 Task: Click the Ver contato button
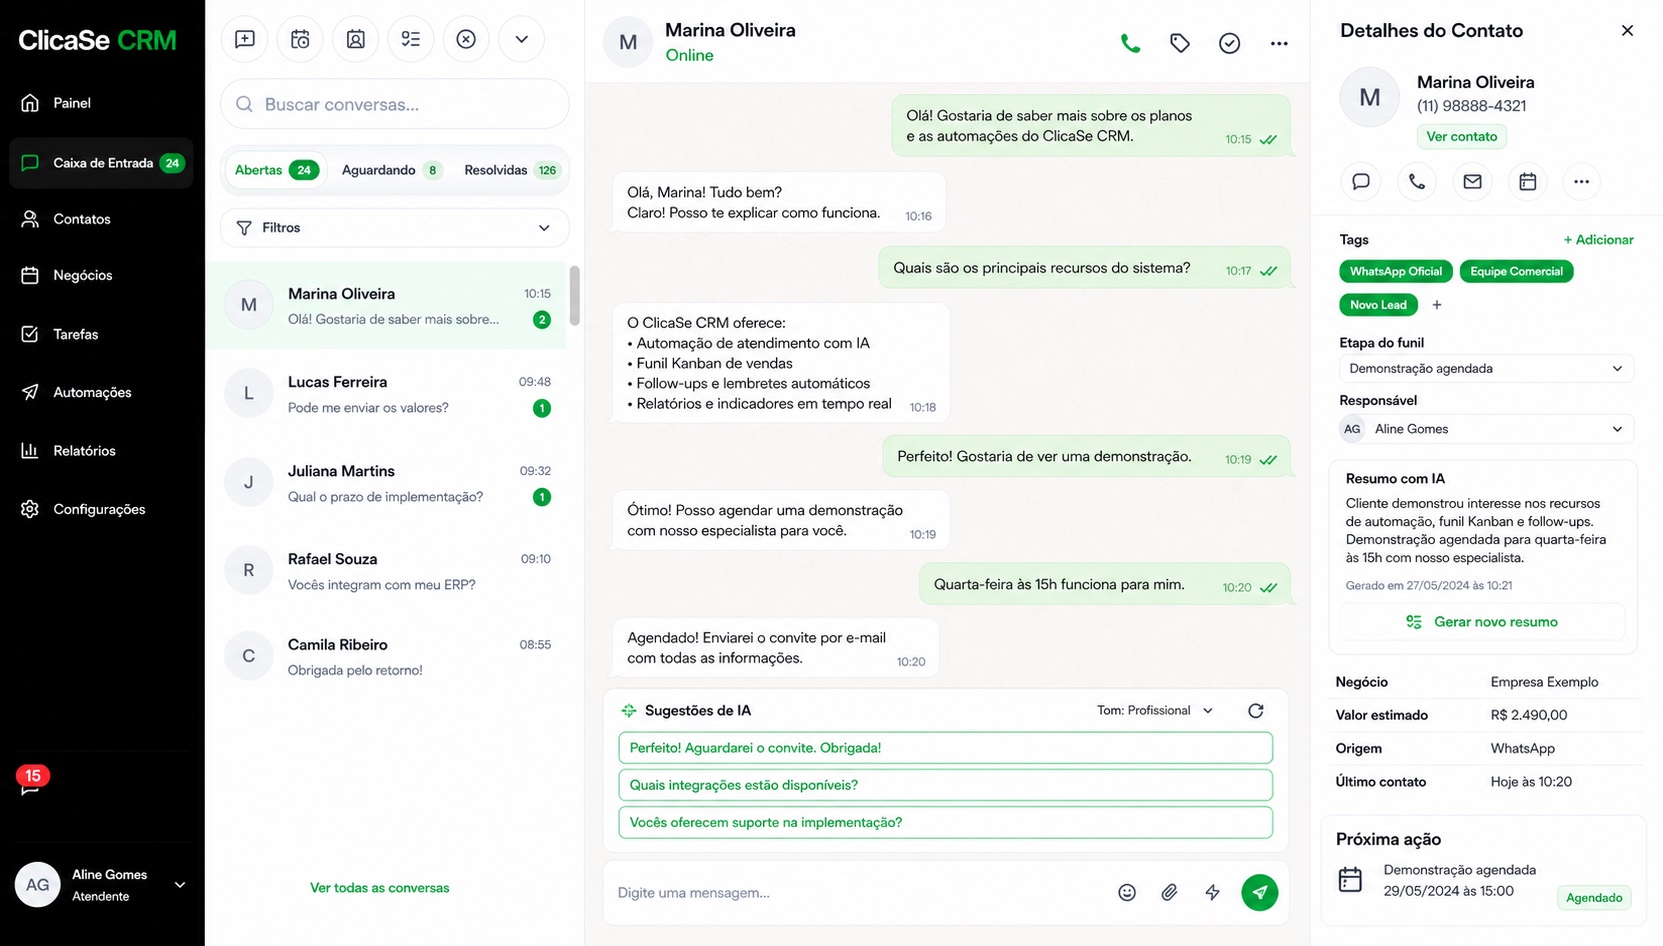coord(1461,136)
